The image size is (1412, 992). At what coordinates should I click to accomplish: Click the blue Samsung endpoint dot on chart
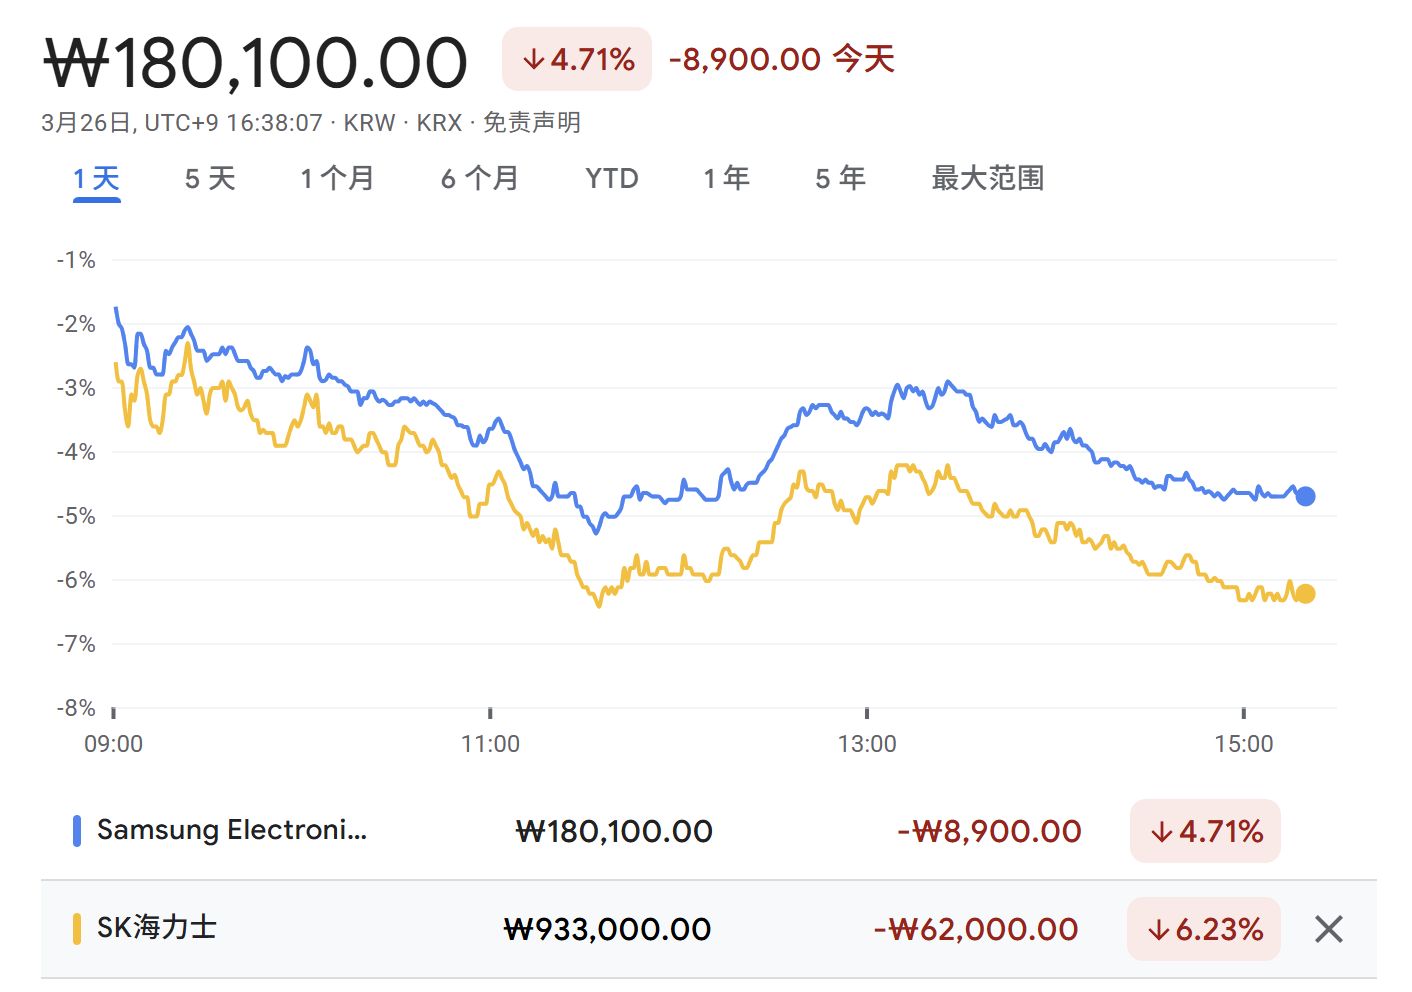click(x=1305, y=496)
